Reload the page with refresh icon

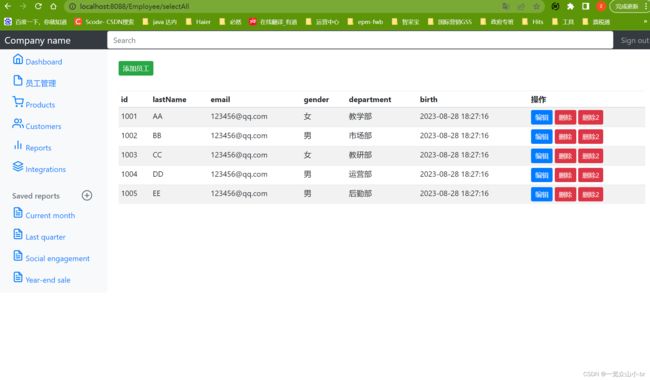pos(38,6)
